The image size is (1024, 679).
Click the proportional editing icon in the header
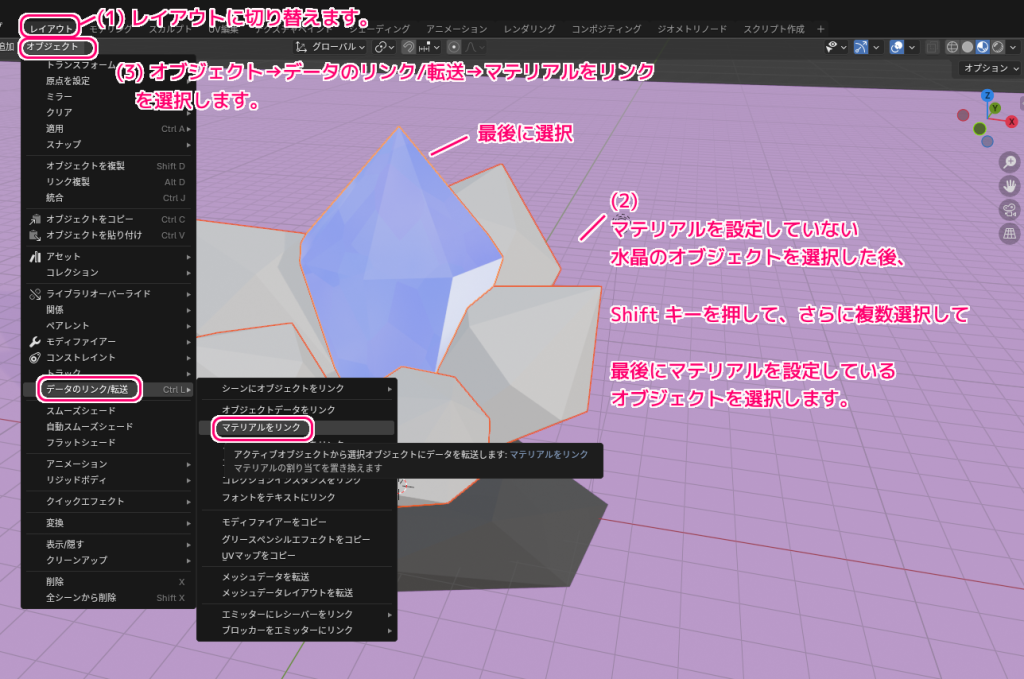(x=454, y=47)
